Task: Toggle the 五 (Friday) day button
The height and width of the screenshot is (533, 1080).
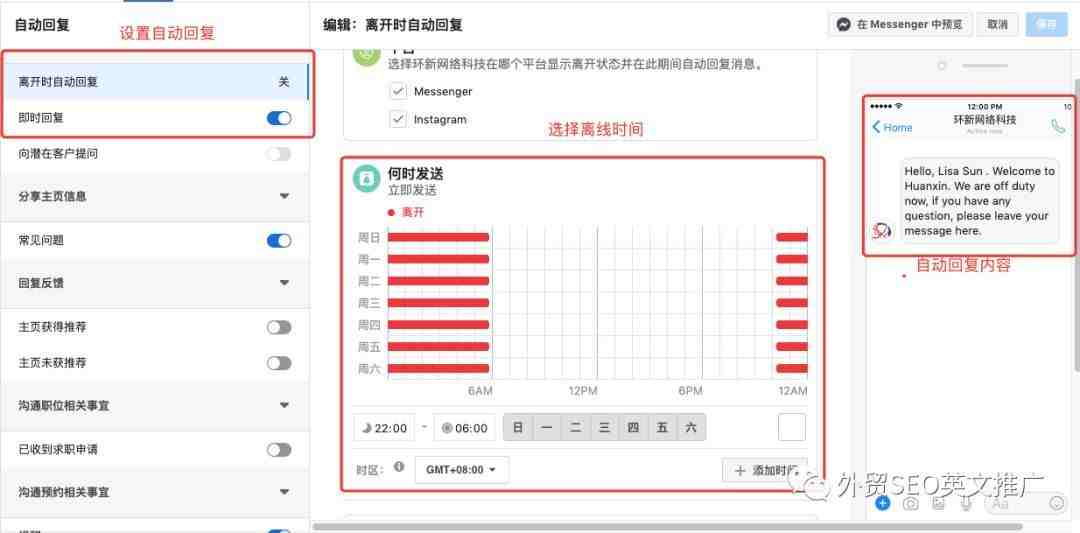Action: 663,428
